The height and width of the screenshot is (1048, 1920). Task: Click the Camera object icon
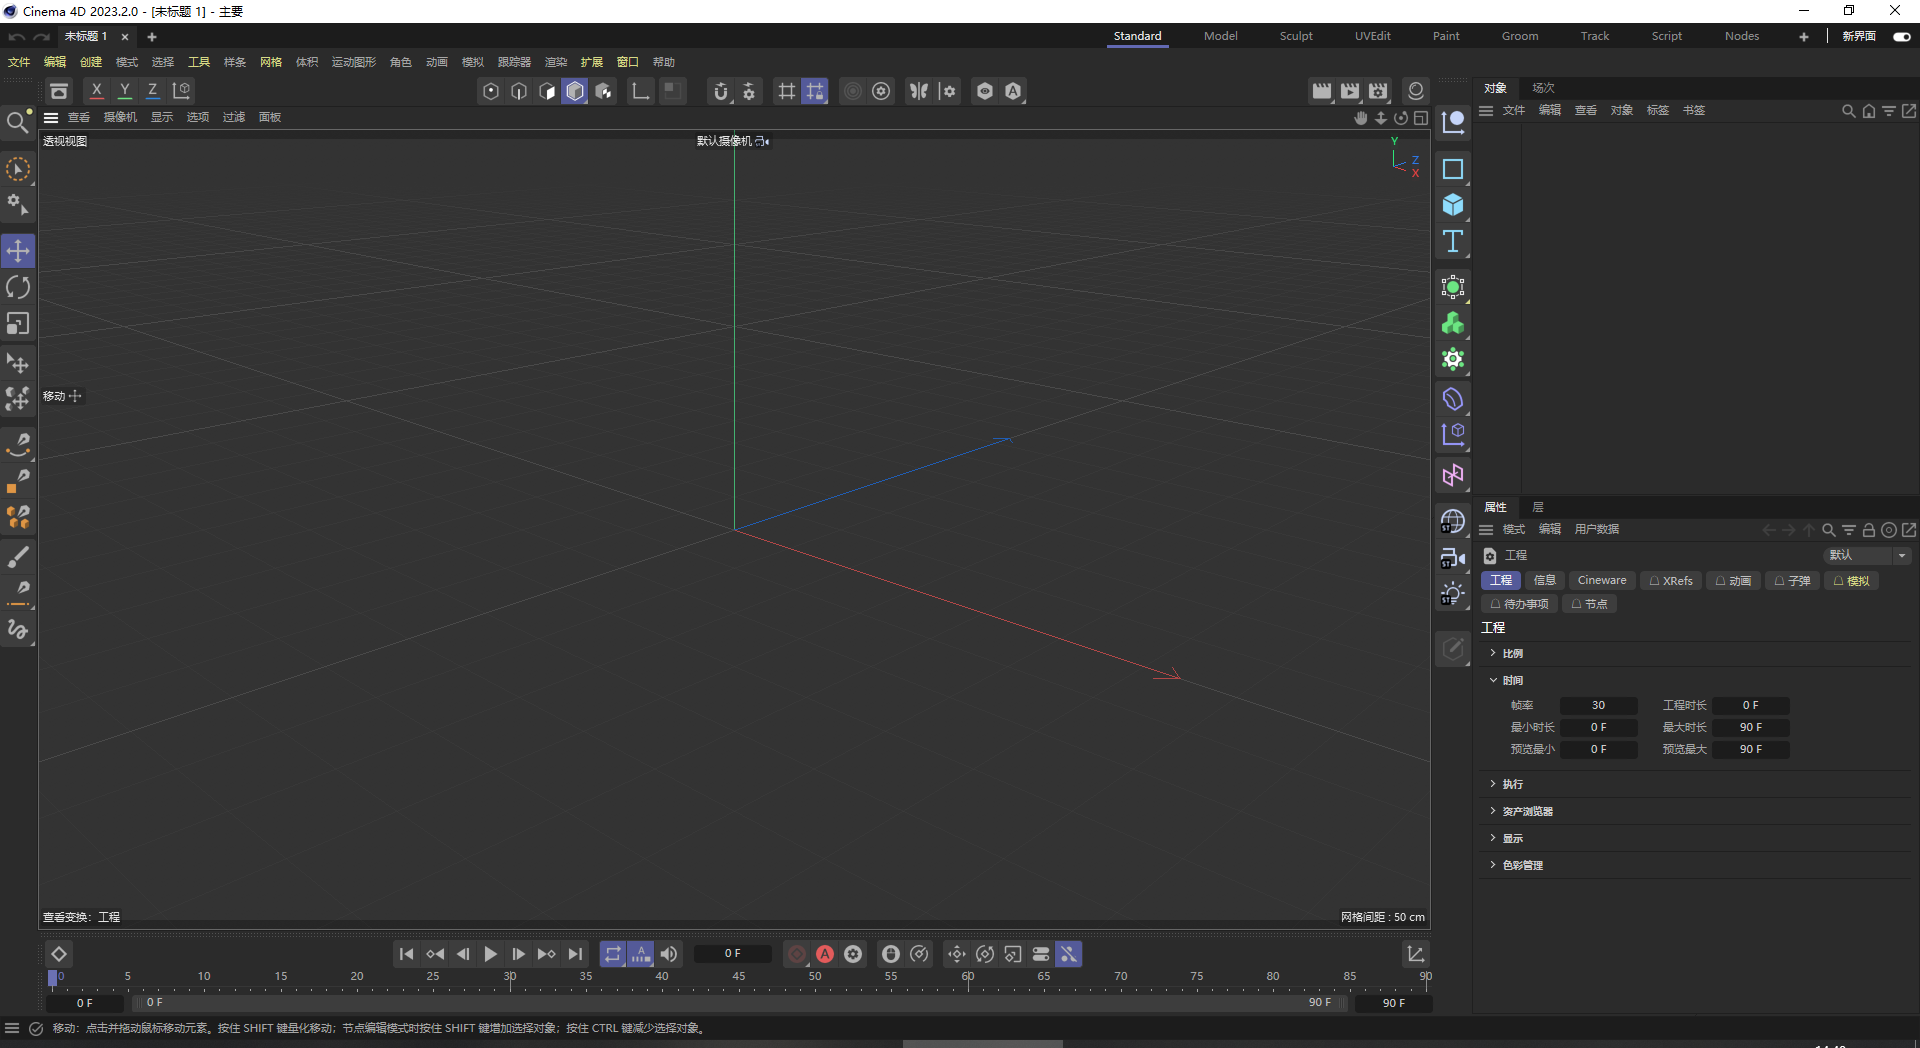click(x=1453, y=558)
